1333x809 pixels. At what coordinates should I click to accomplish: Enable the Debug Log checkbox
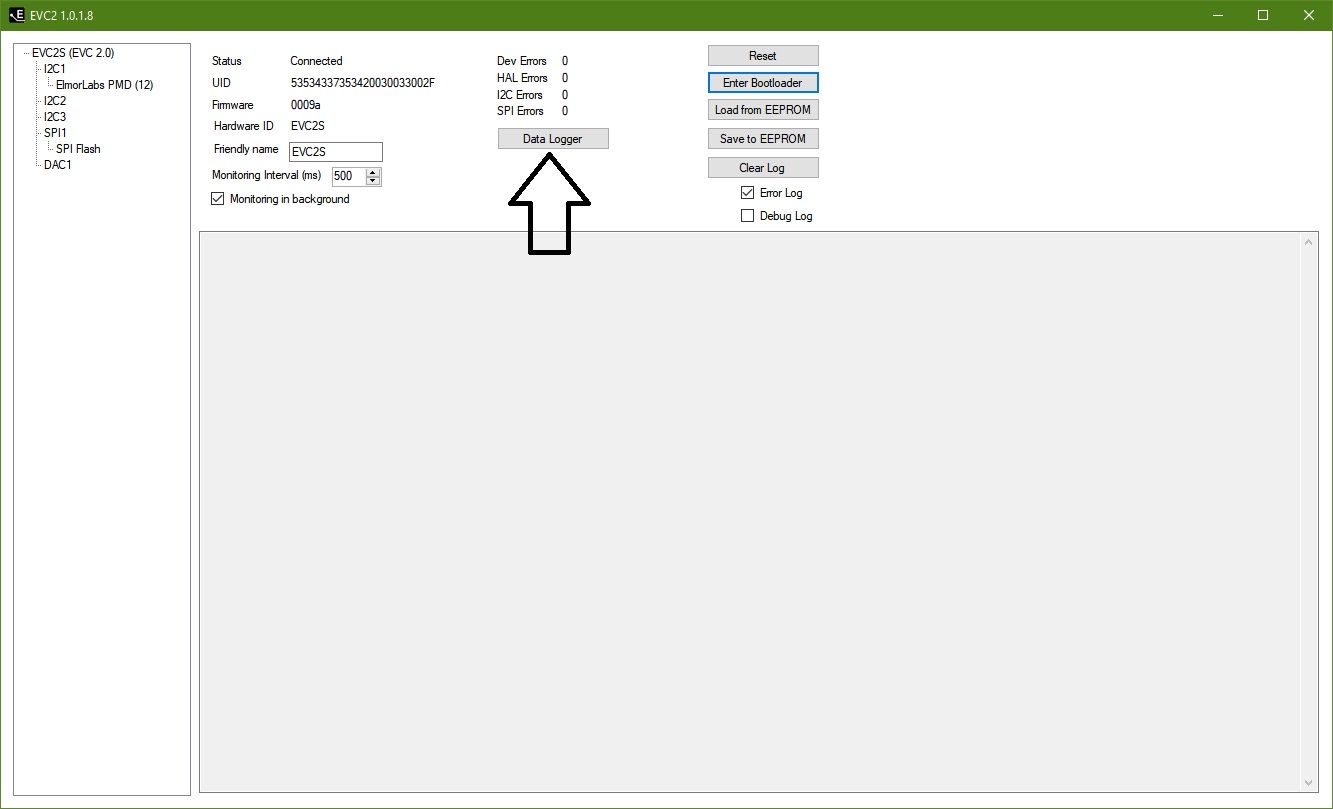(747, 216)
